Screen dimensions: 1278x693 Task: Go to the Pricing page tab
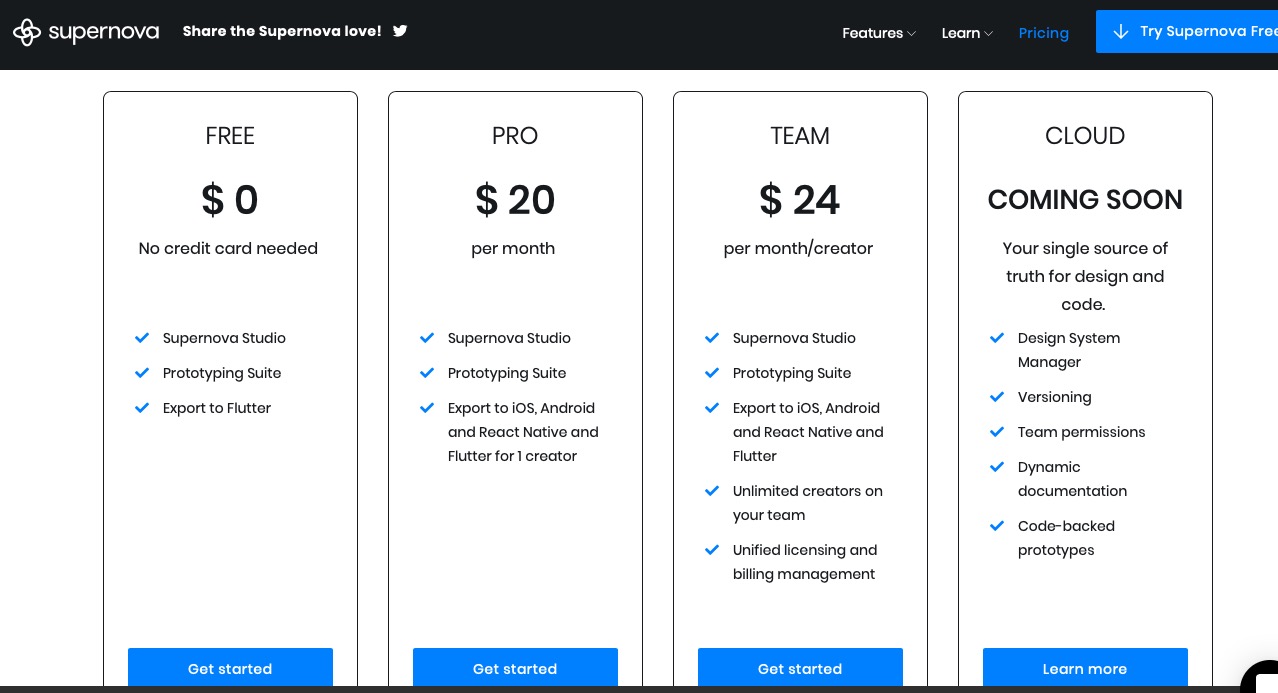coord(1043,33)
